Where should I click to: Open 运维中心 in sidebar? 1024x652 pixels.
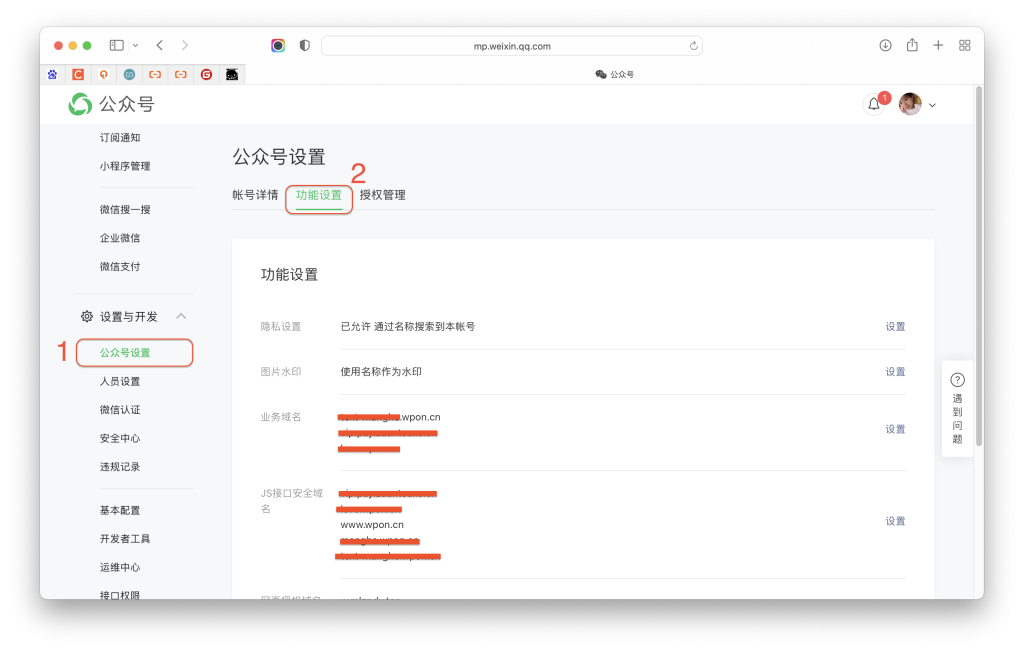coord(120,567)
